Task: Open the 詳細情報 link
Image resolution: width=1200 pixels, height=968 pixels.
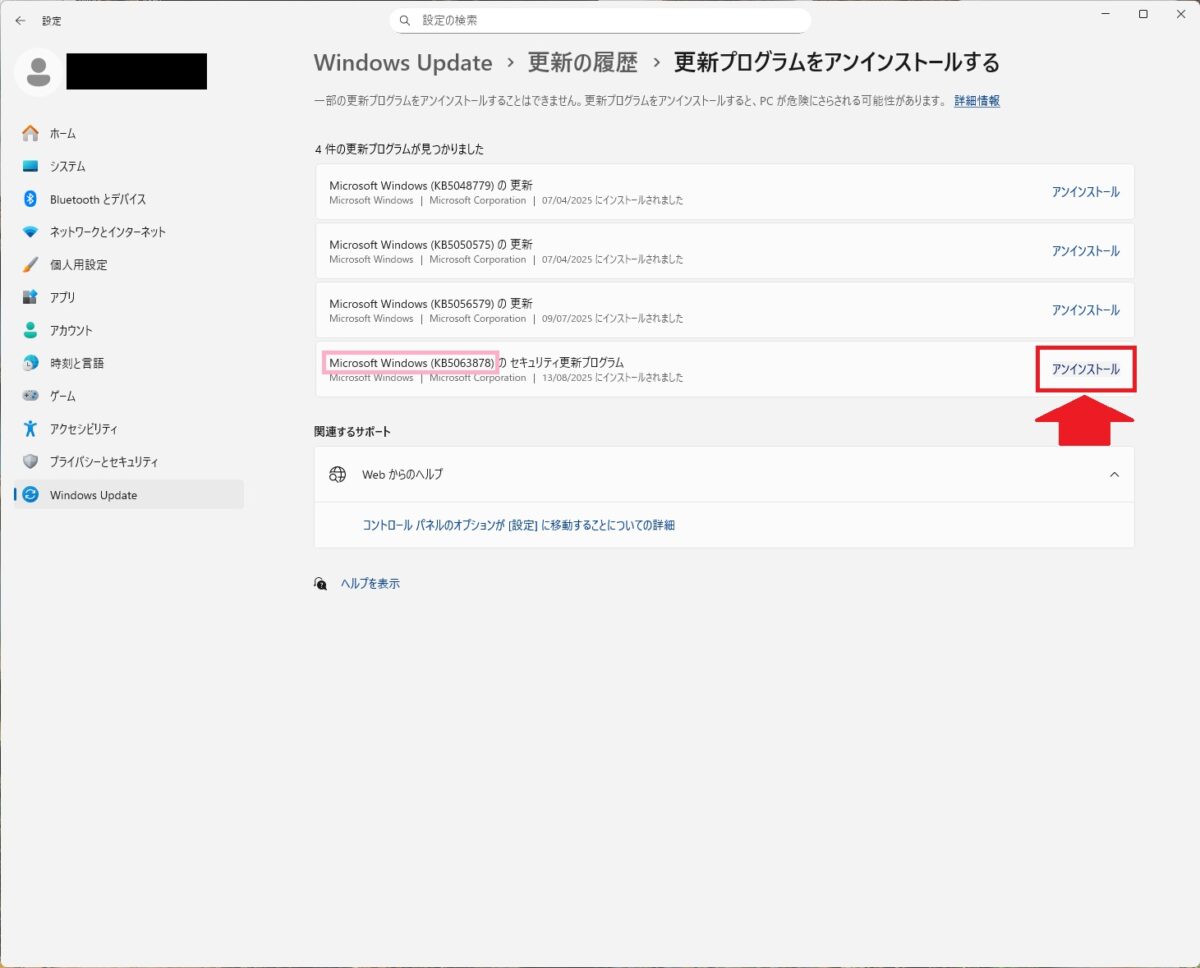Action: click(x=976, y=101)
